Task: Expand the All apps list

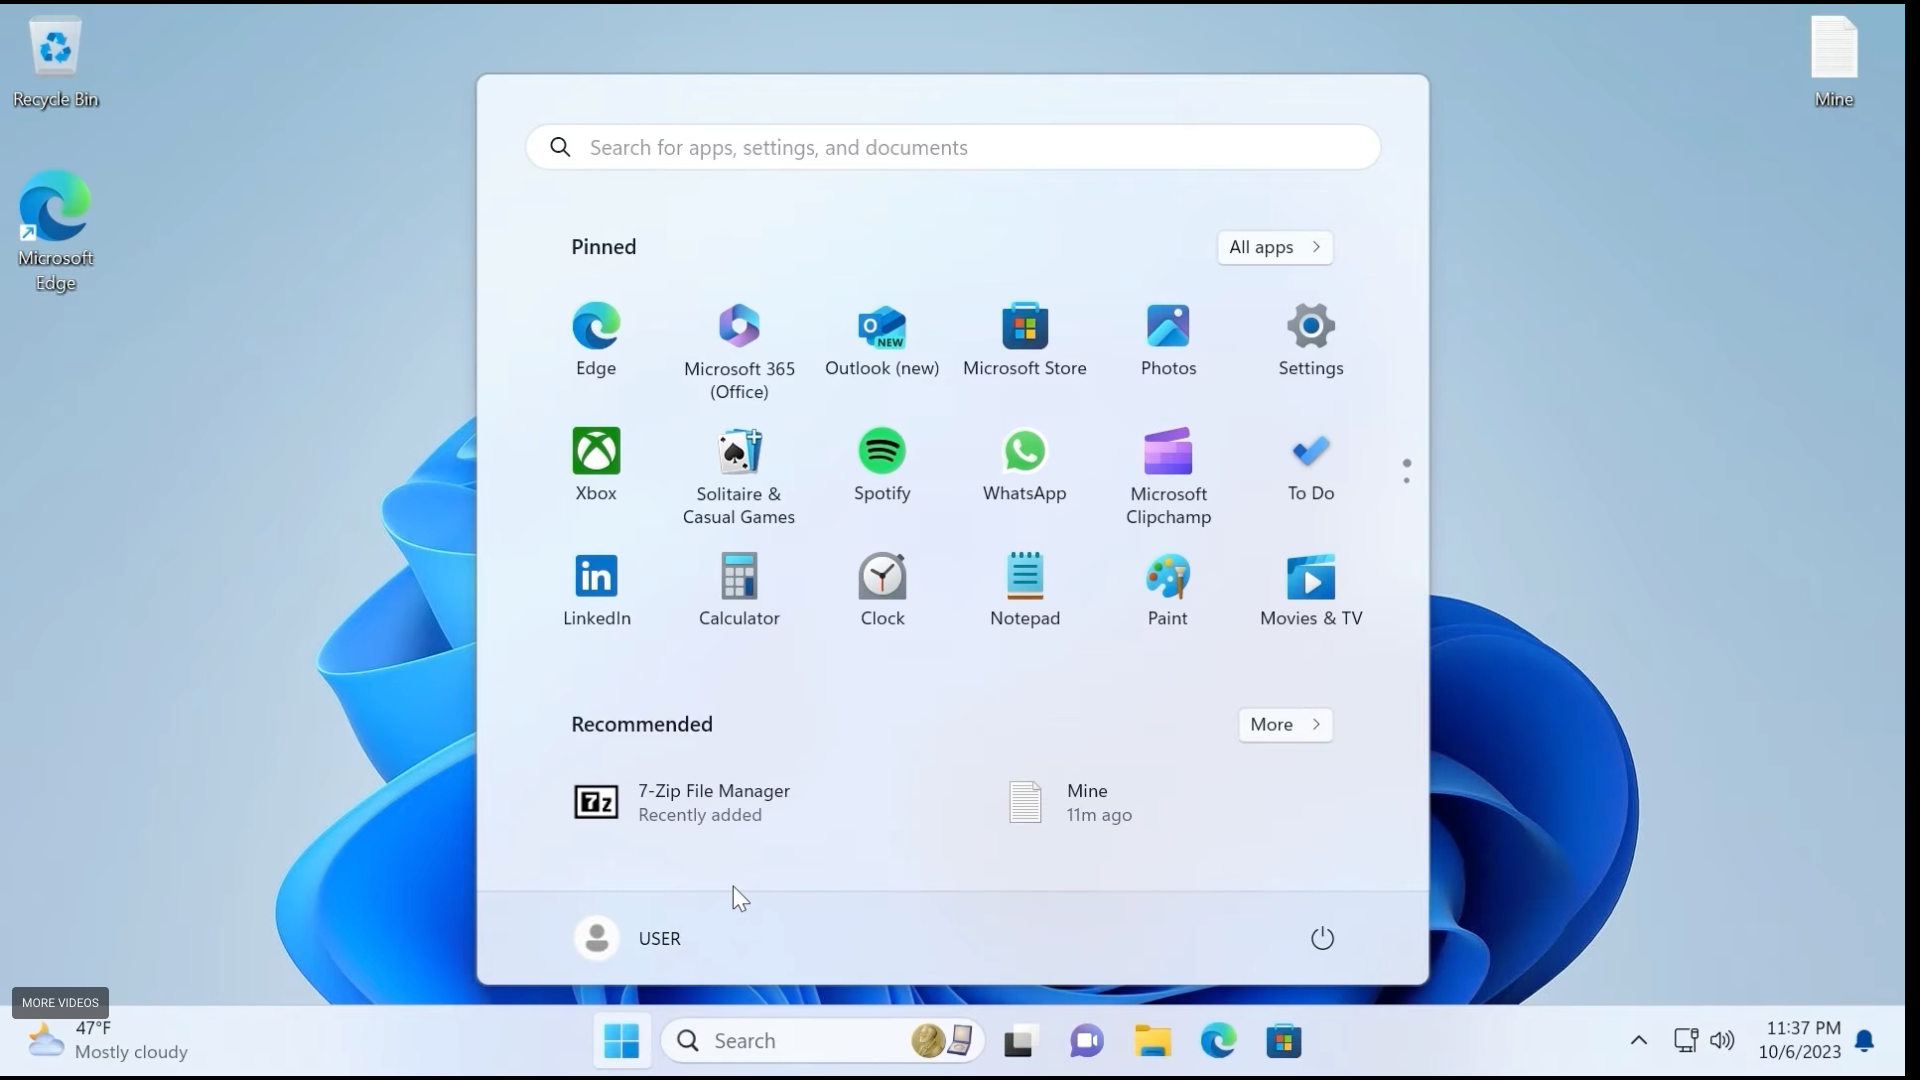Action: click(1274, 247)
